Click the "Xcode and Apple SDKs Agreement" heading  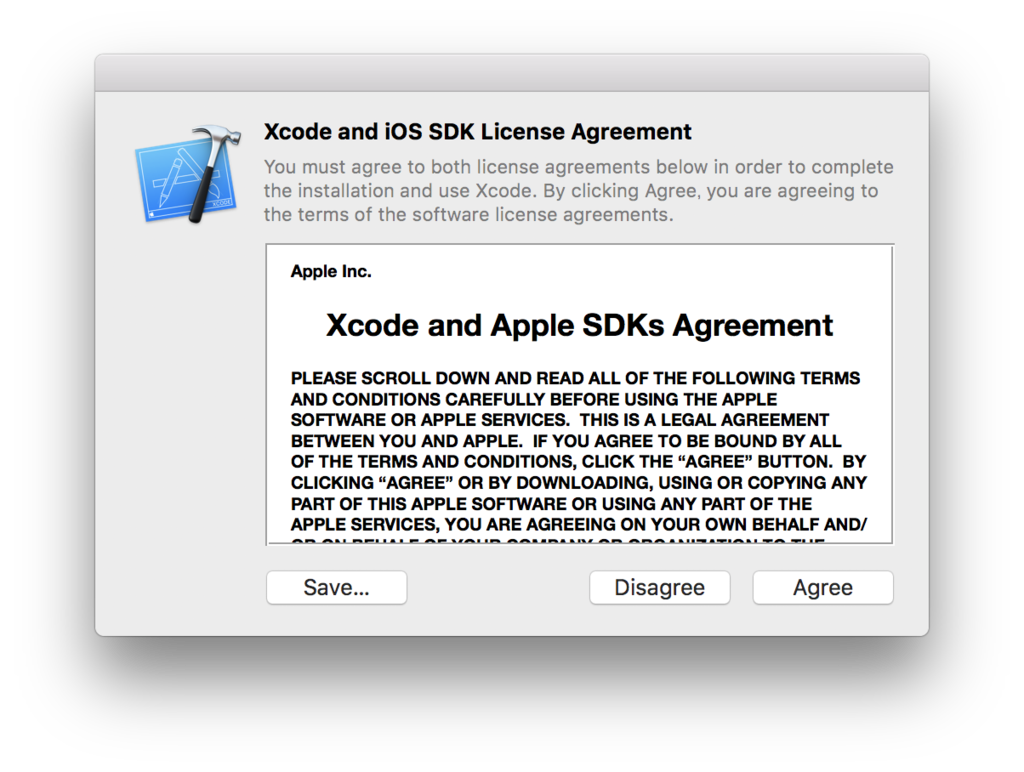point(579,325)
